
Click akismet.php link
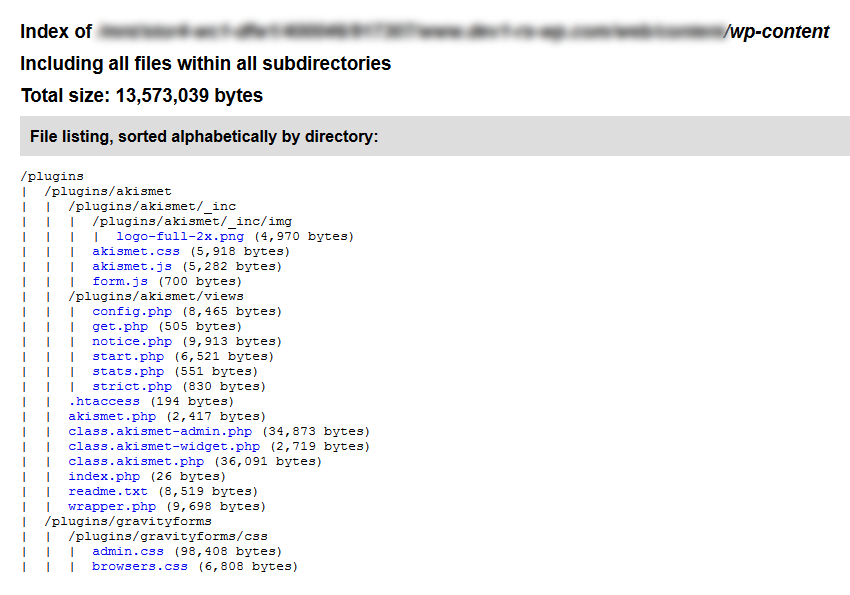[x=112, y=416]
